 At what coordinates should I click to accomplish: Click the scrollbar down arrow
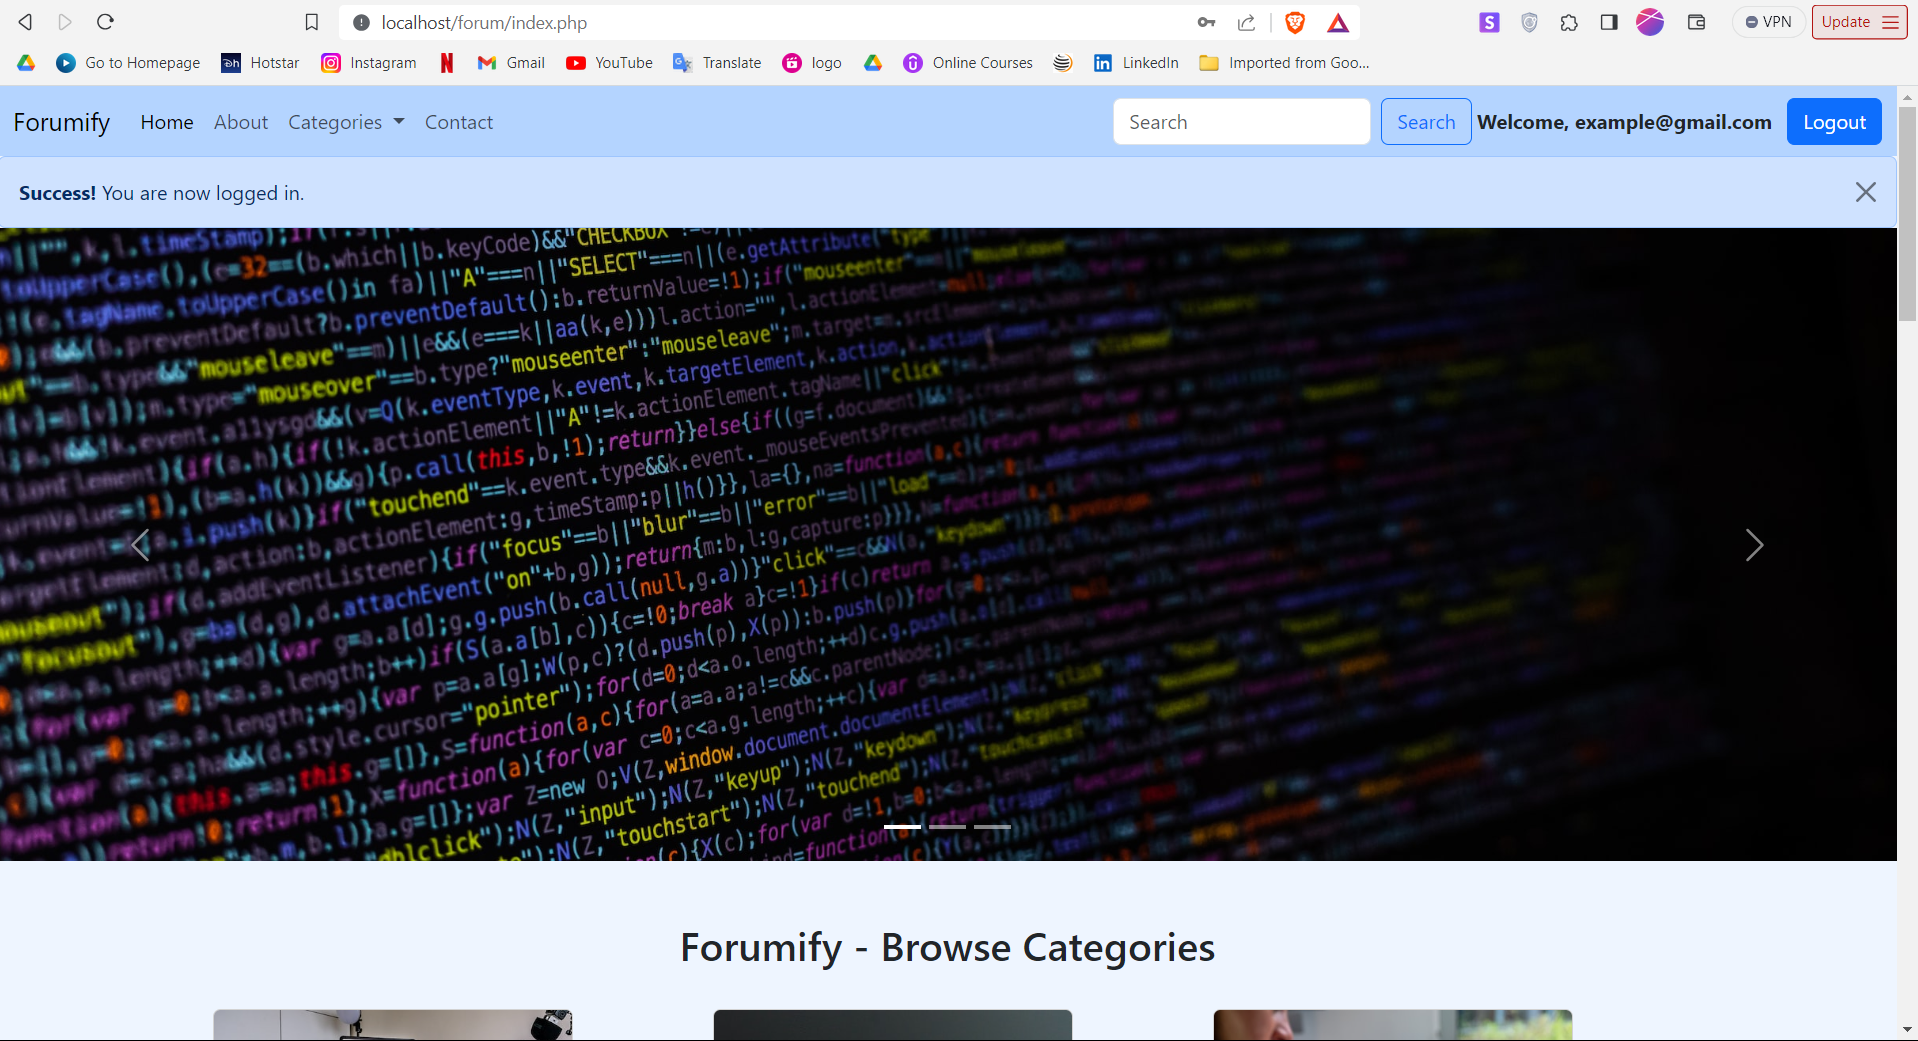(x=1908, y=1029)
